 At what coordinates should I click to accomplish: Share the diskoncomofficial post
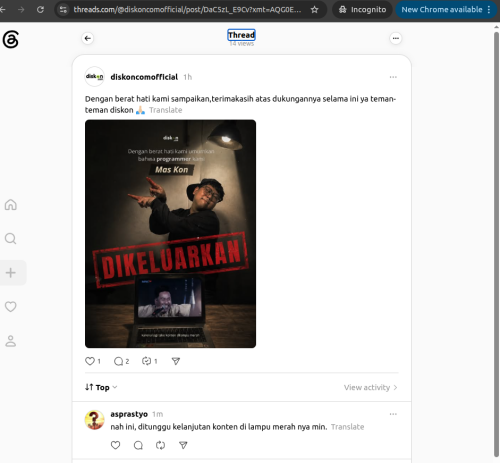pos(176,361)
